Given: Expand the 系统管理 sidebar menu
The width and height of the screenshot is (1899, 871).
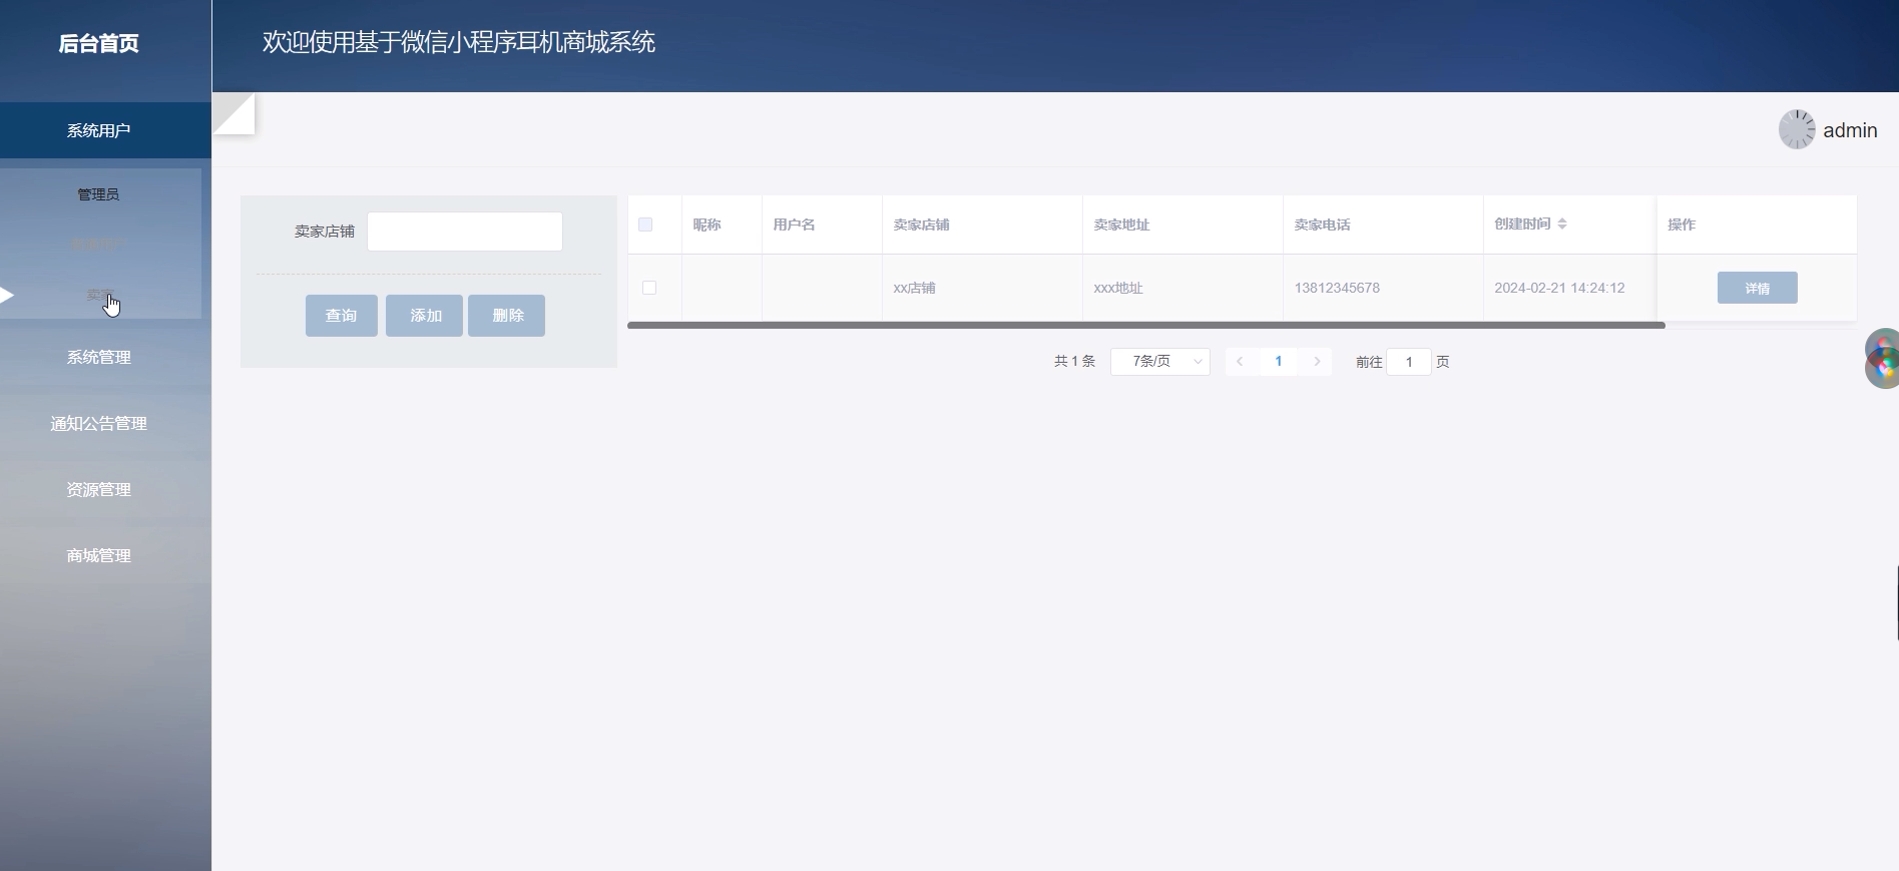Looking at the screenshot, I should click(x=99, y=357).
